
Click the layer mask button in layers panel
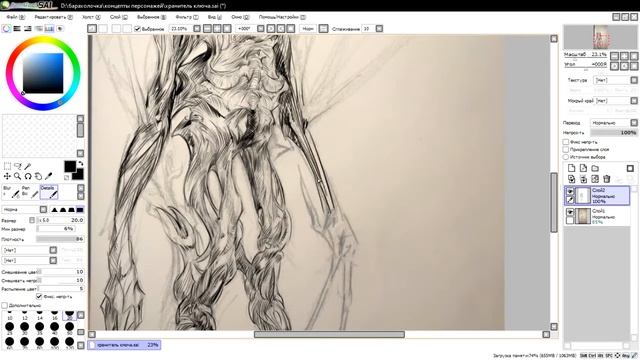(x=630, y=168)
